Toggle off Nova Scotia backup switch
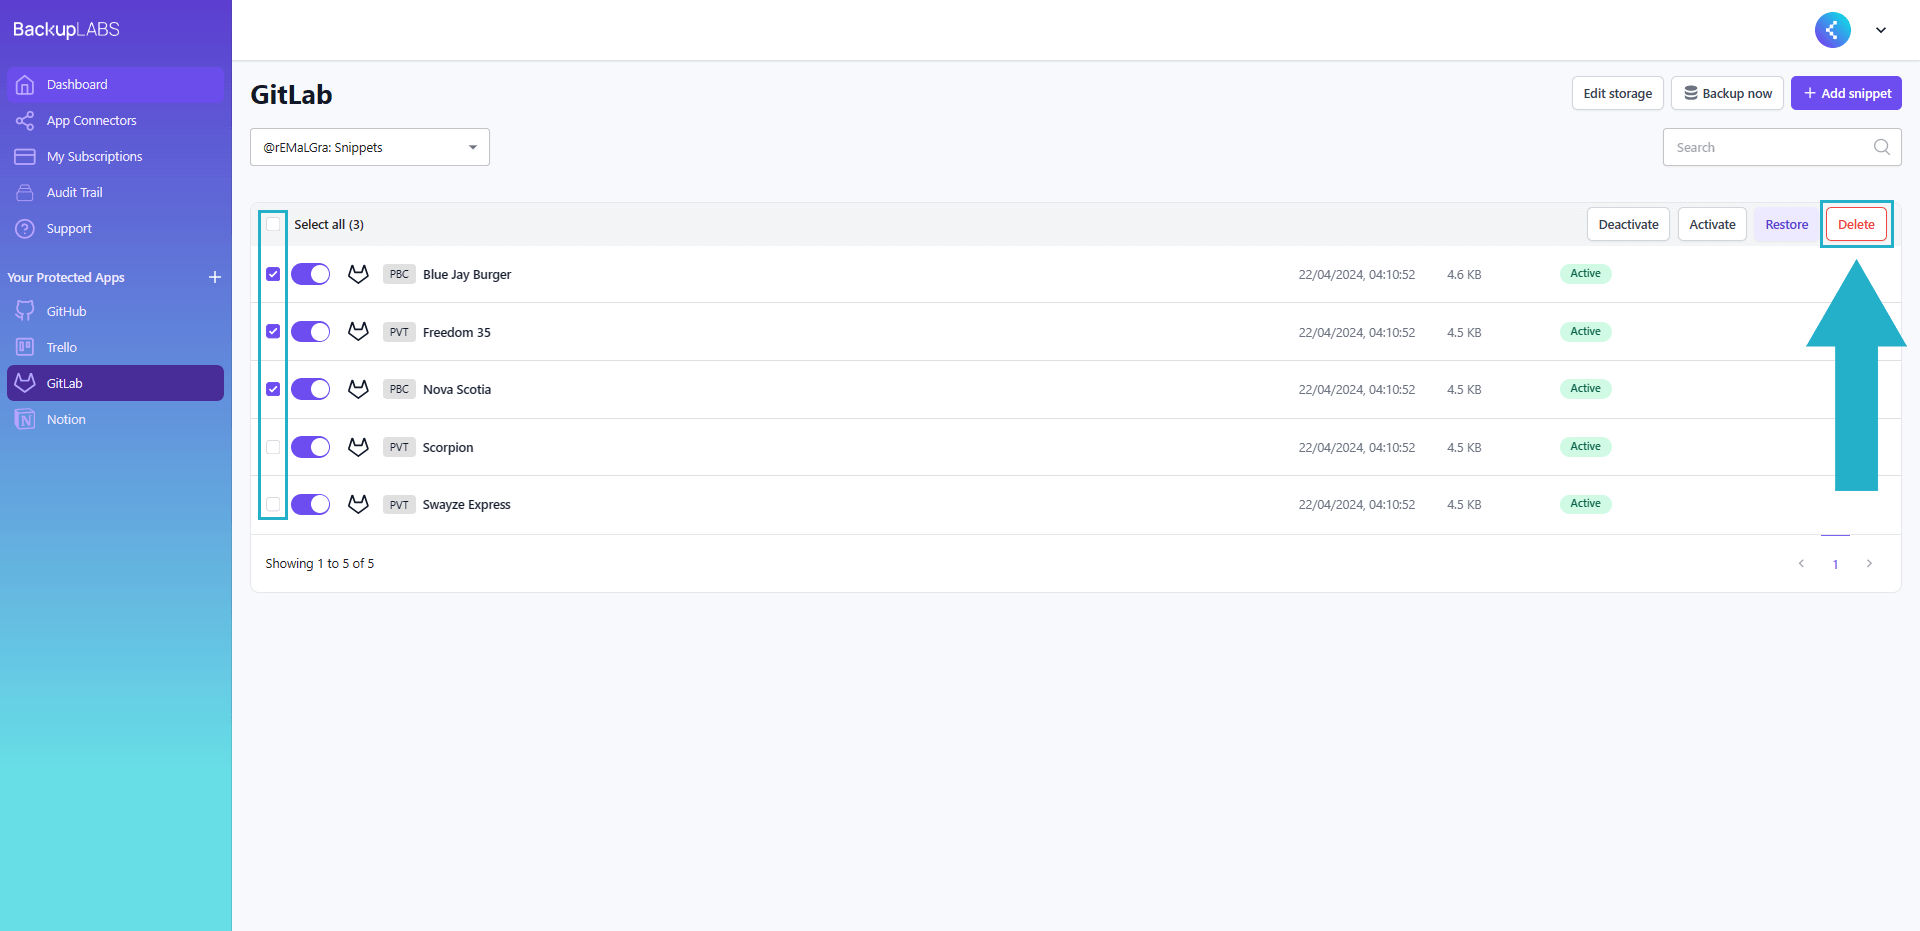The image size is (1920, 931). pyautogui.click(x=311, y=389)
